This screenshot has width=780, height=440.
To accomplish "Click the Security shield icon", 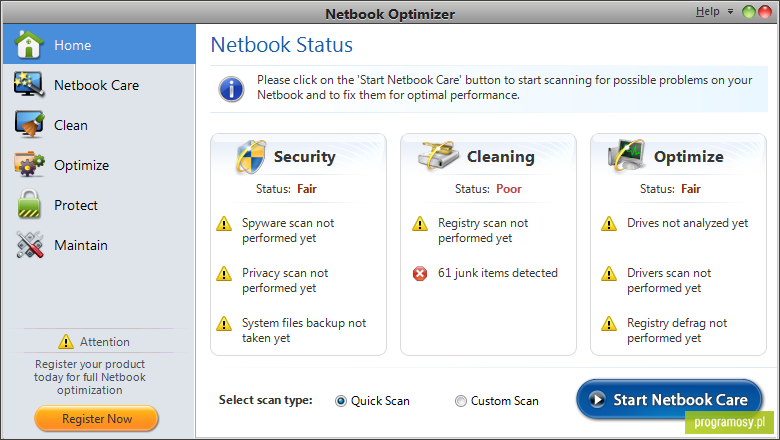I will click(251, 157).
